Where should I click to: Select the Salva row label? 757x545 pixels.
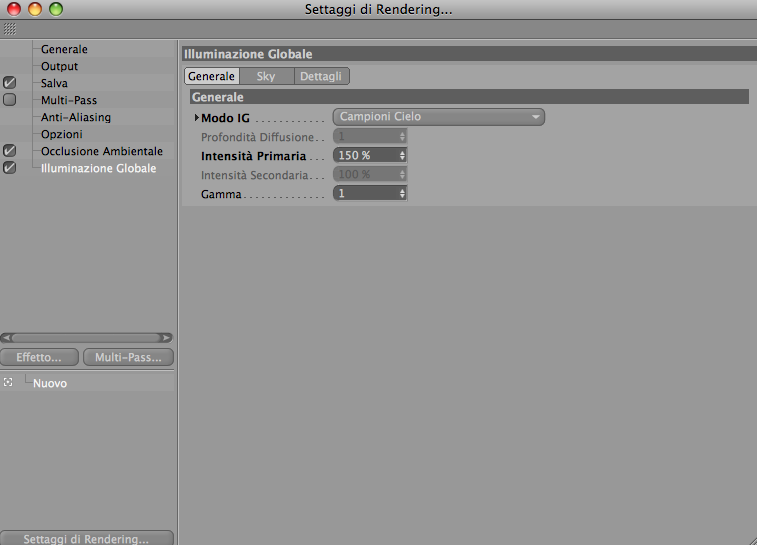click(x=54, y=83)
